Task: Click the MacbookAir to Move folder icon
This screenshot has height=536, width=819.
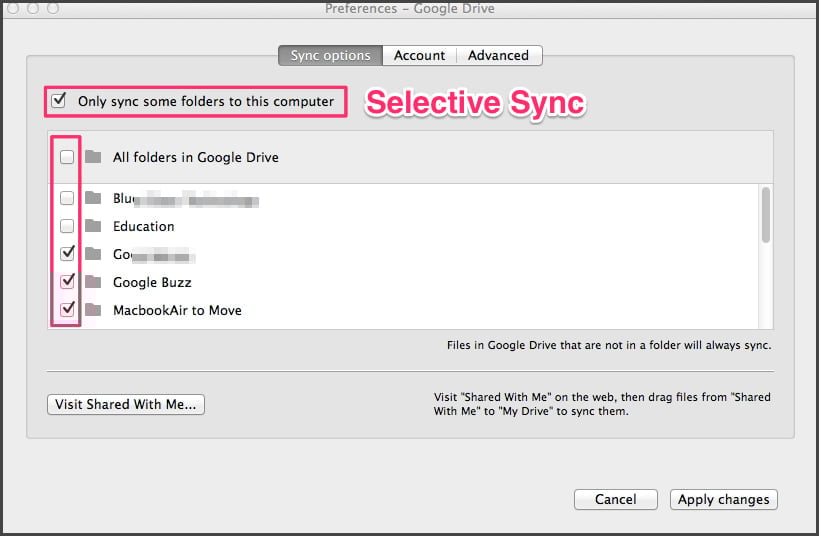Action: pyautogui.click(x=93, y=309)
